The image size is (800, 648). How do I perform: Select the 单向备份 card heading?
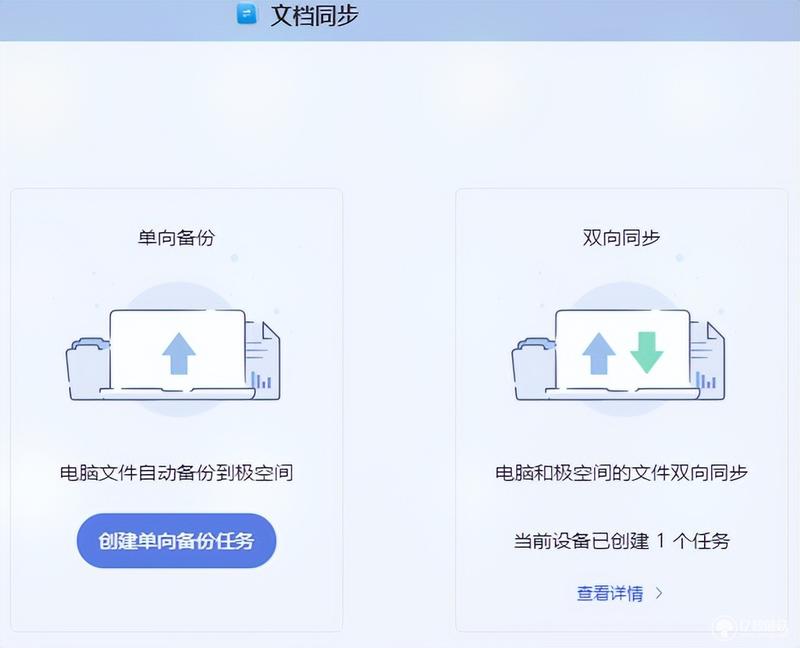pos(177,238)
